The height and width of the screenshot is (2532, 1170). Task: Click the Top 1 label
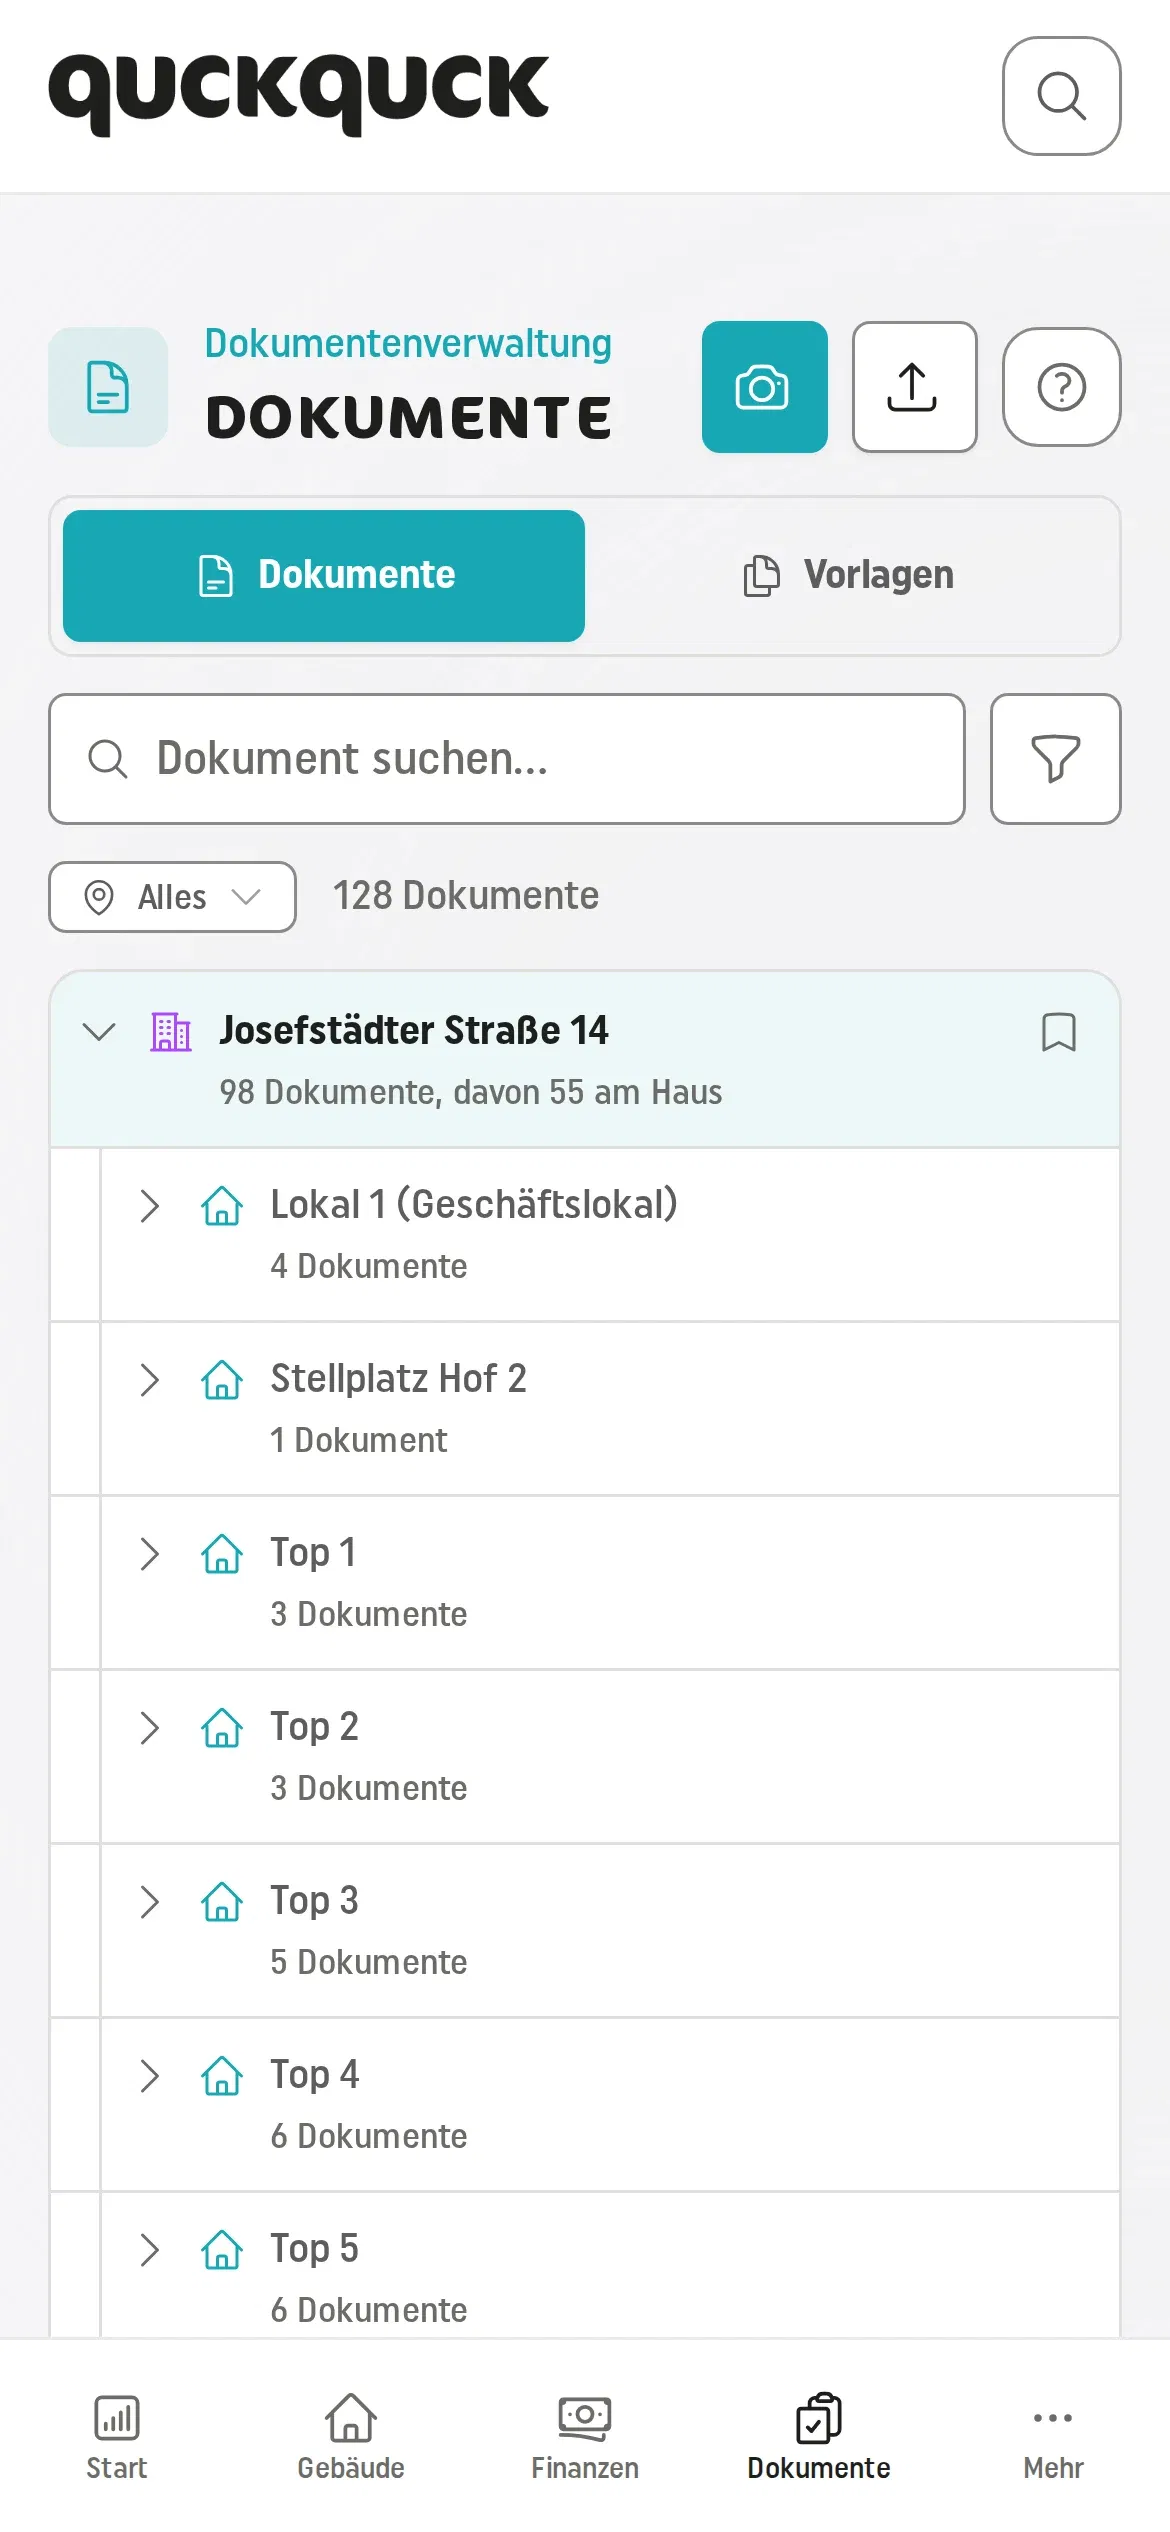tap(313, 1553)
